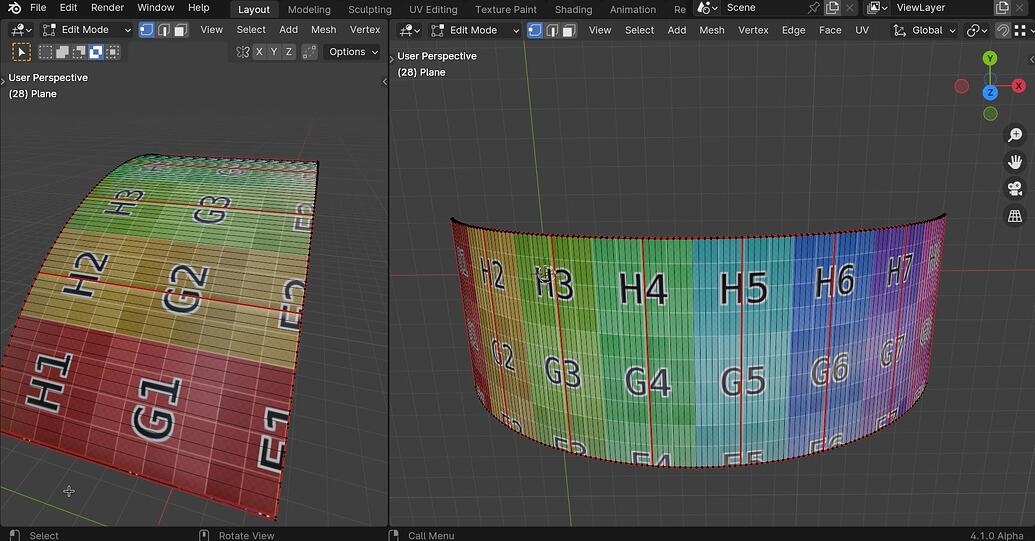Open the Help menu

coord(199,8)
